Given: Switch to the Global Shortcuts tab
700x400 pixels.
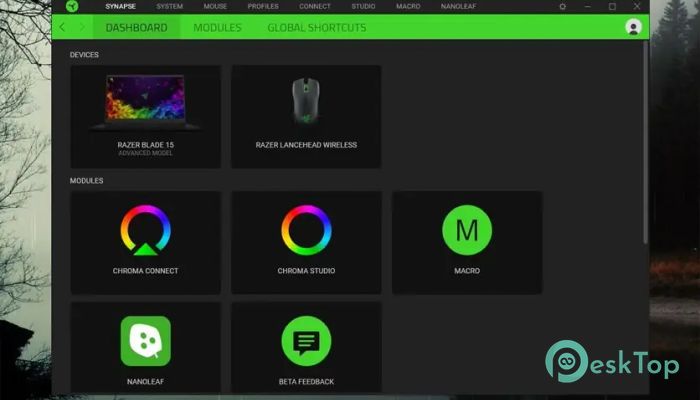Looking at the screenshot, I should point(317,27).
